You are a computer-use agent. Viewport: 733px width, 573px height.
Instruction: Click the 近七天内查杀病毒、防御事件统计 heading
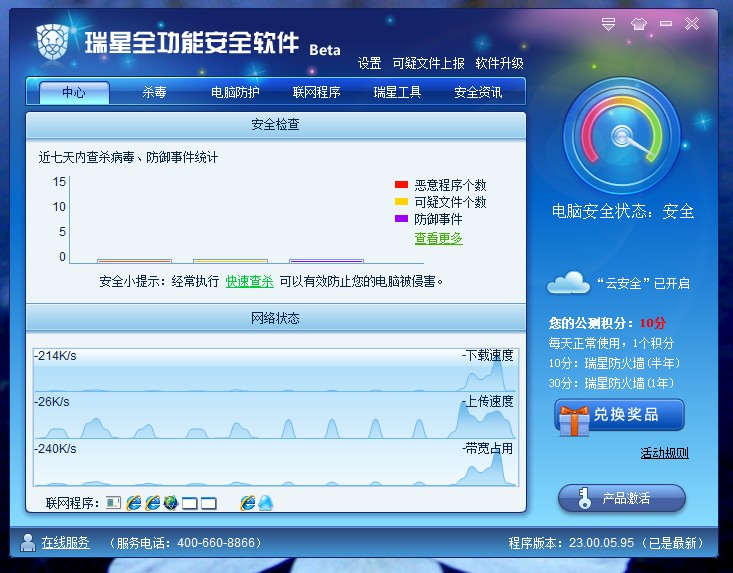pyautogui.click(x=128, y=158)
